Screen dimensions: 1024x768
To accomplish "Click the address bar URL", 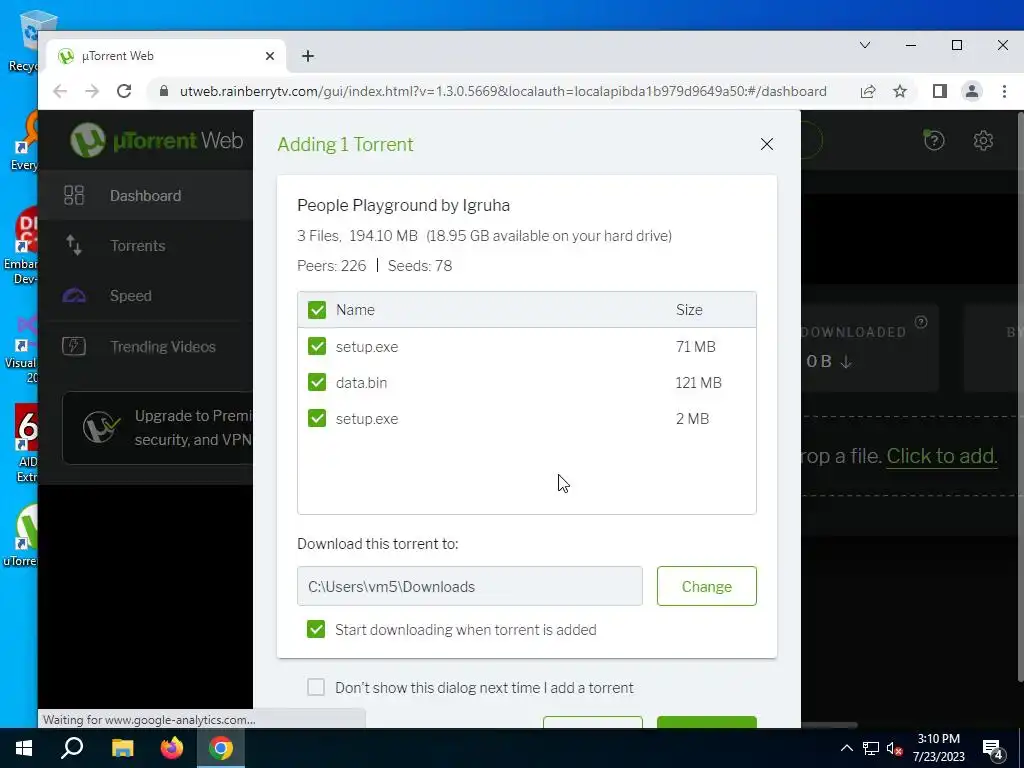I will pos(503,91).
